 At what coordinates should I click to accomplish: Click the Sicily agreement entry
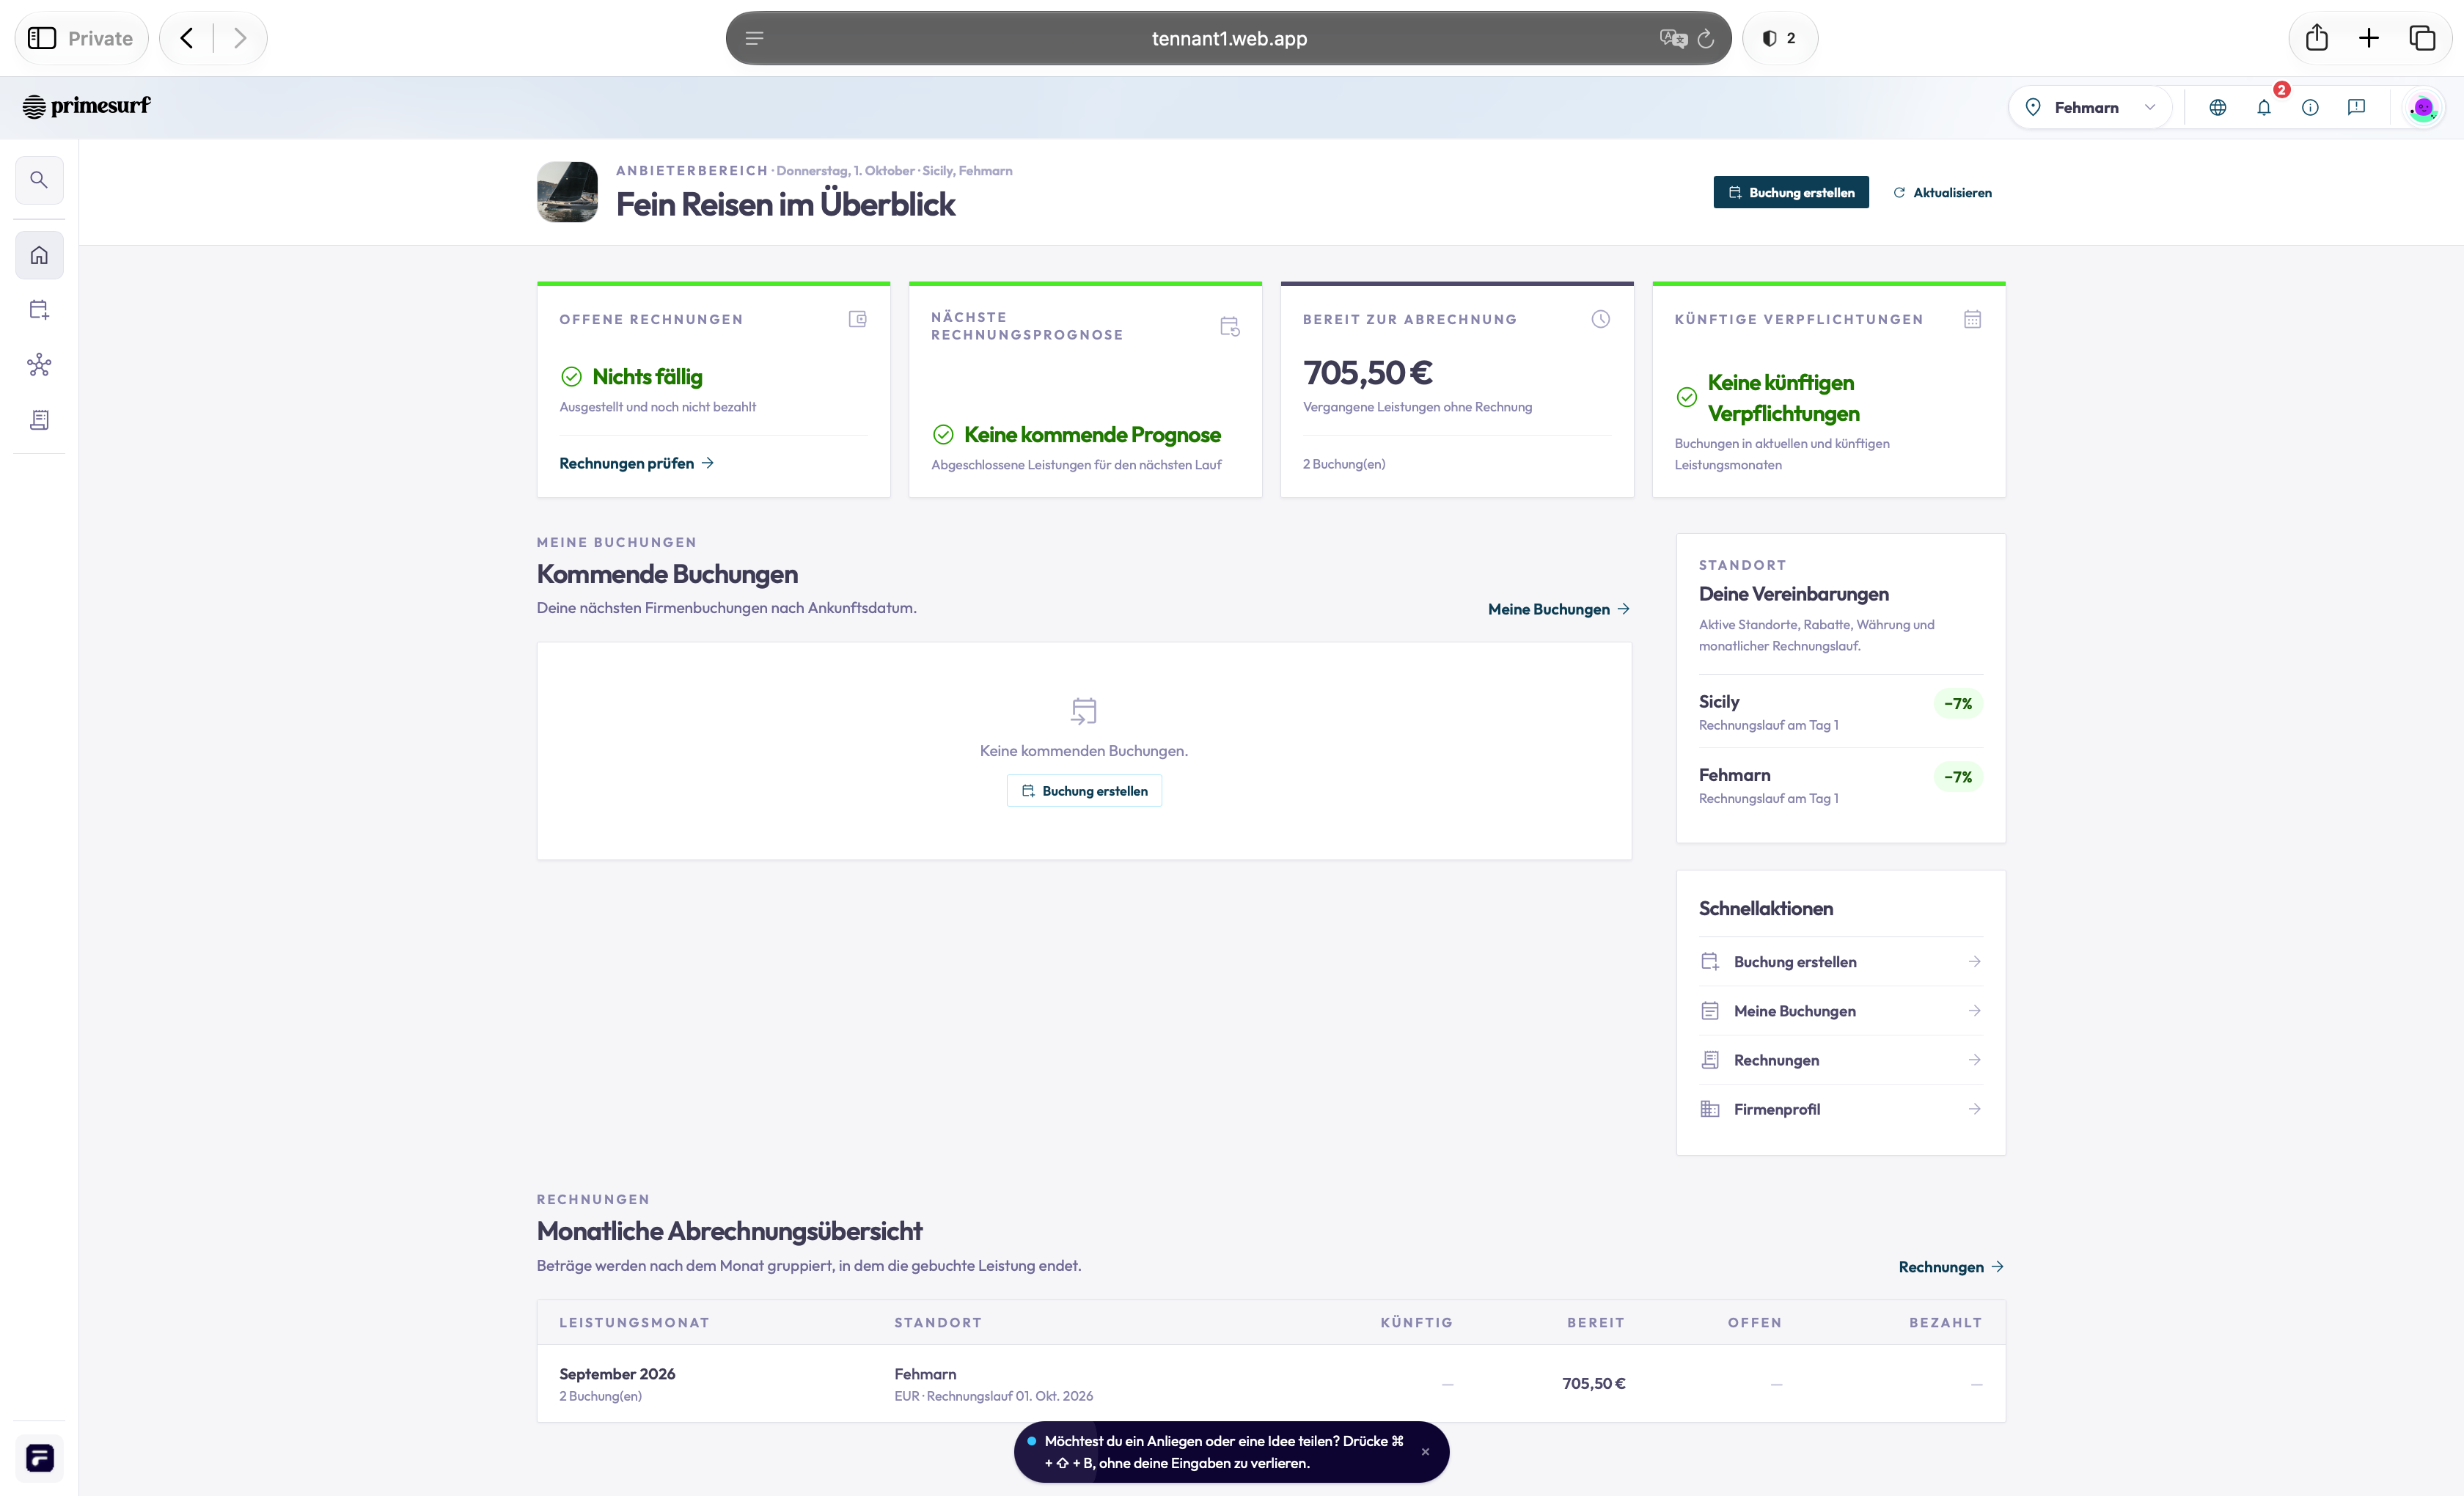(1840, 711)
